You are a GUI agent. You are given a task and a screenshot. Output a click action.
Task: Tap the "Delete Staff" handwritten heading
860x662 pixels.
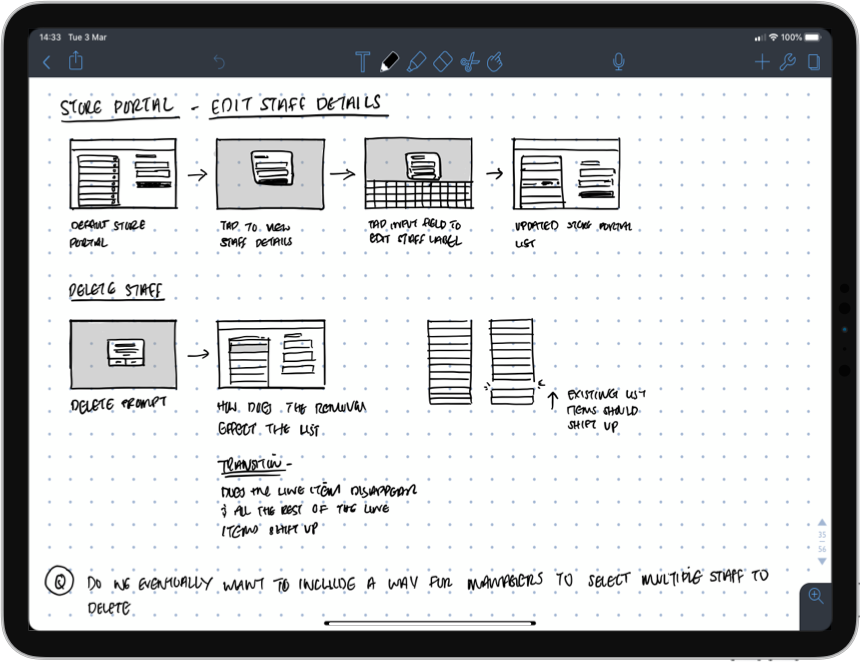point(116,290)
